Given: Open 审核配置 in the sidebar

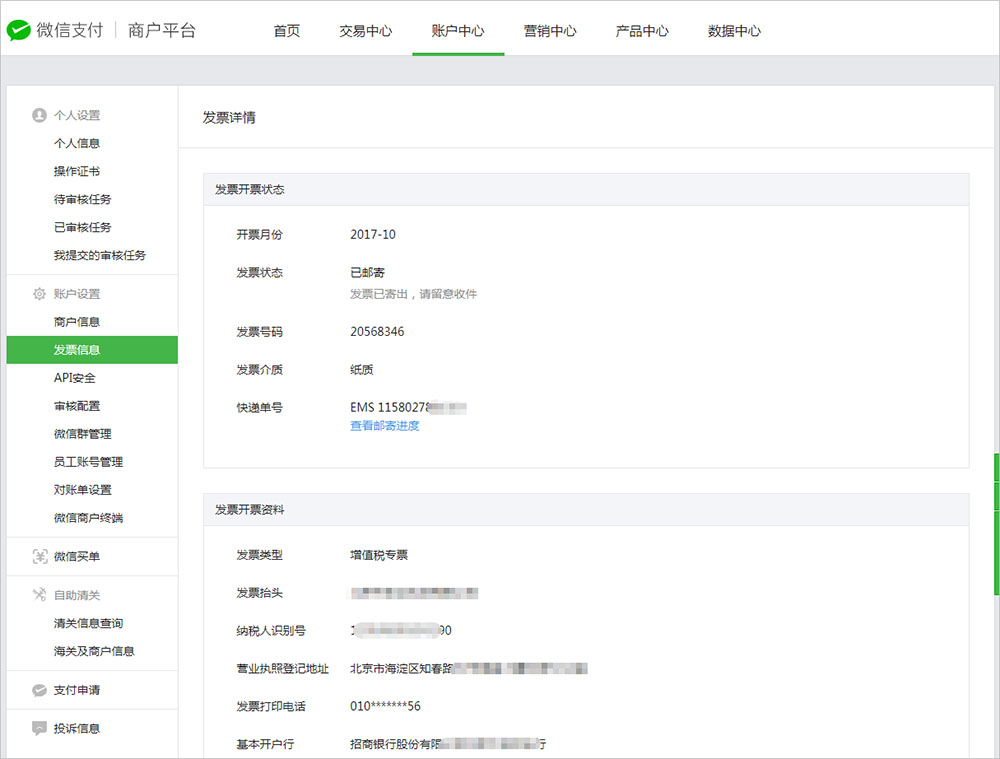Looking at the screenshot, I should coord(77,406).
